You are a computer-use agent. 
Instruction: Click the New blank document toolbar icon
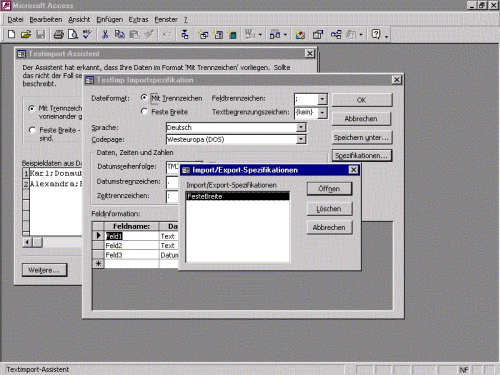pos(11,34)
